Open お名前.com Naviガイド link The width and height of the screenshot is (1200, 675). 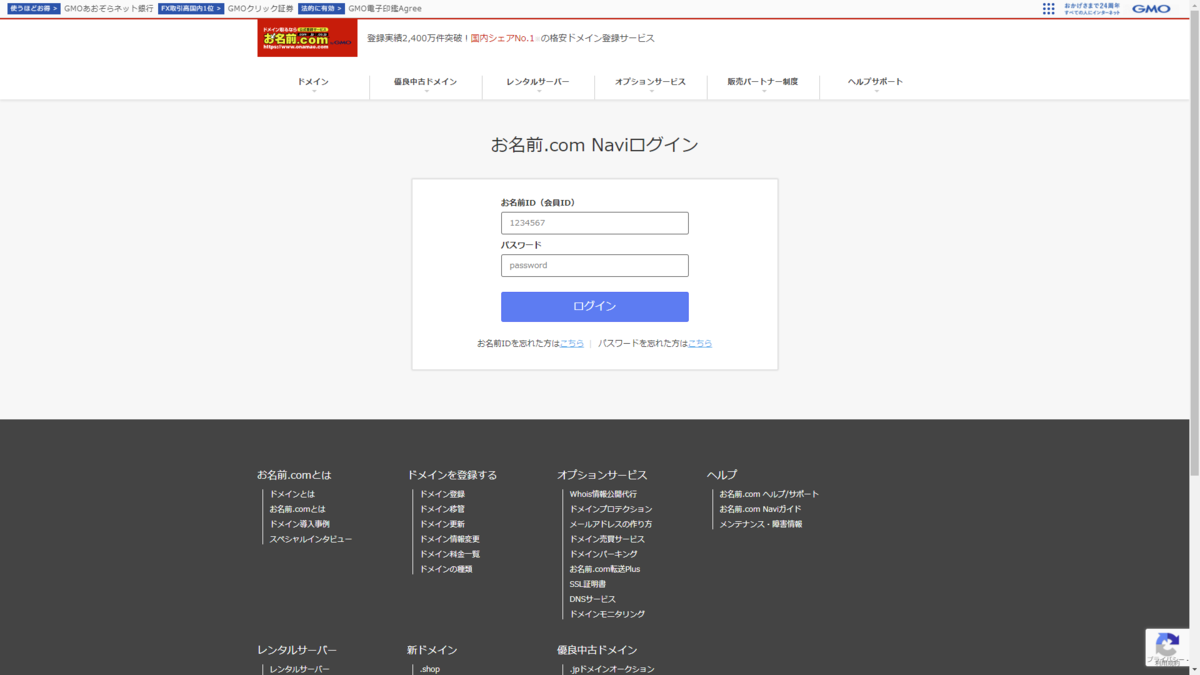[x=760, y=509]
